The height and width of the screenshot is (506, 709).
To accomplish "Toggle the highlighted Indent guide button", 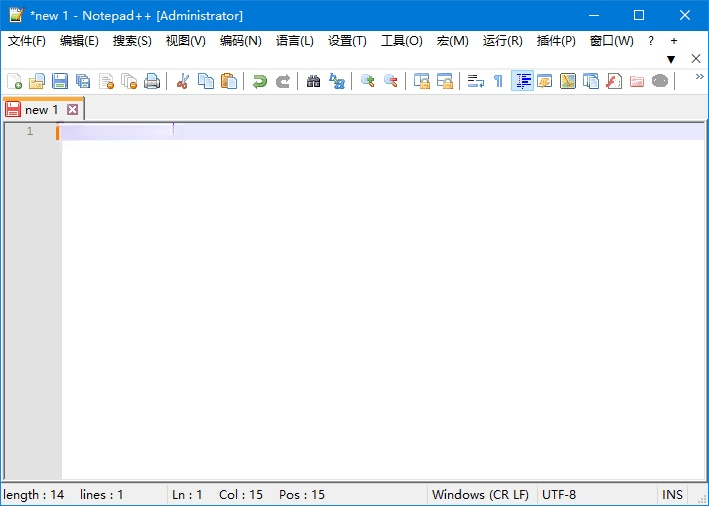I will [x=522, y=81].
